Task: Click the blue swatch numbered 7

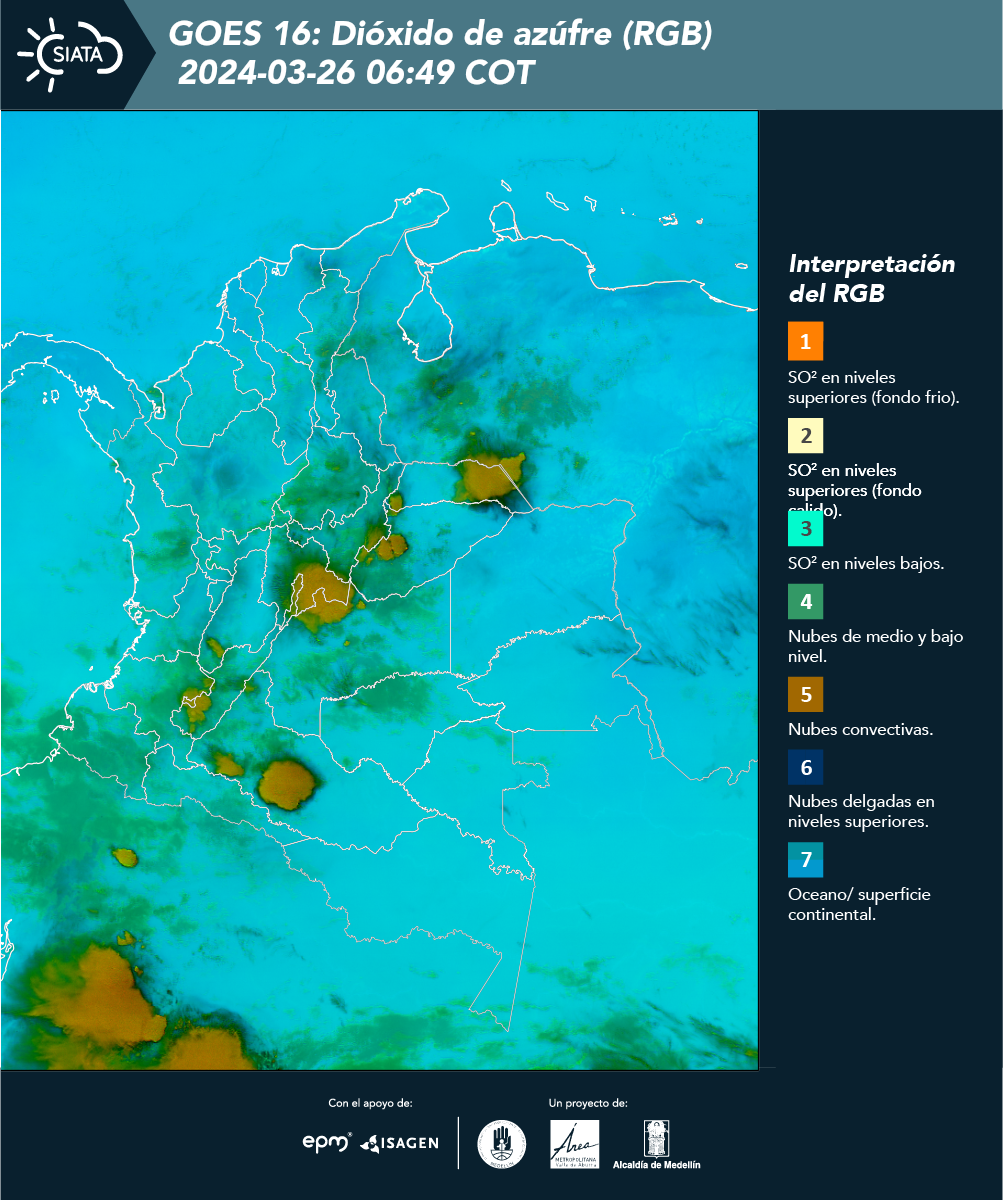Action: pos(806,860)
